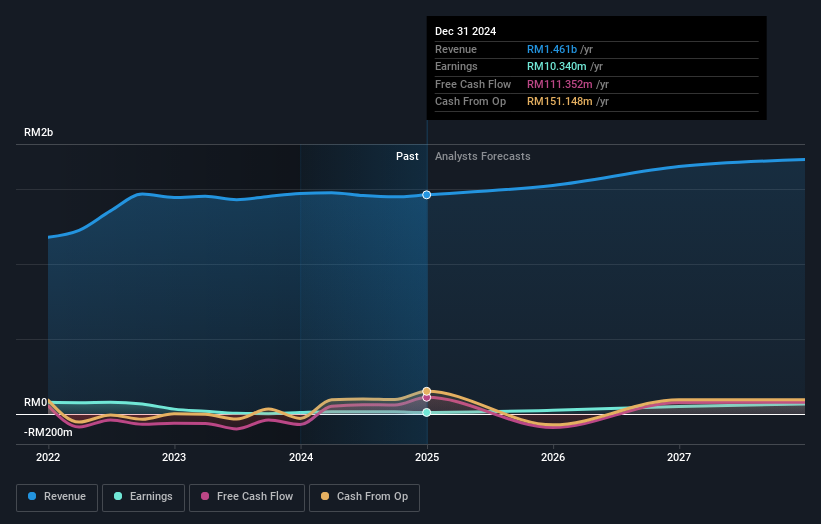Click the RM2b y-axis label

(38, 132)
